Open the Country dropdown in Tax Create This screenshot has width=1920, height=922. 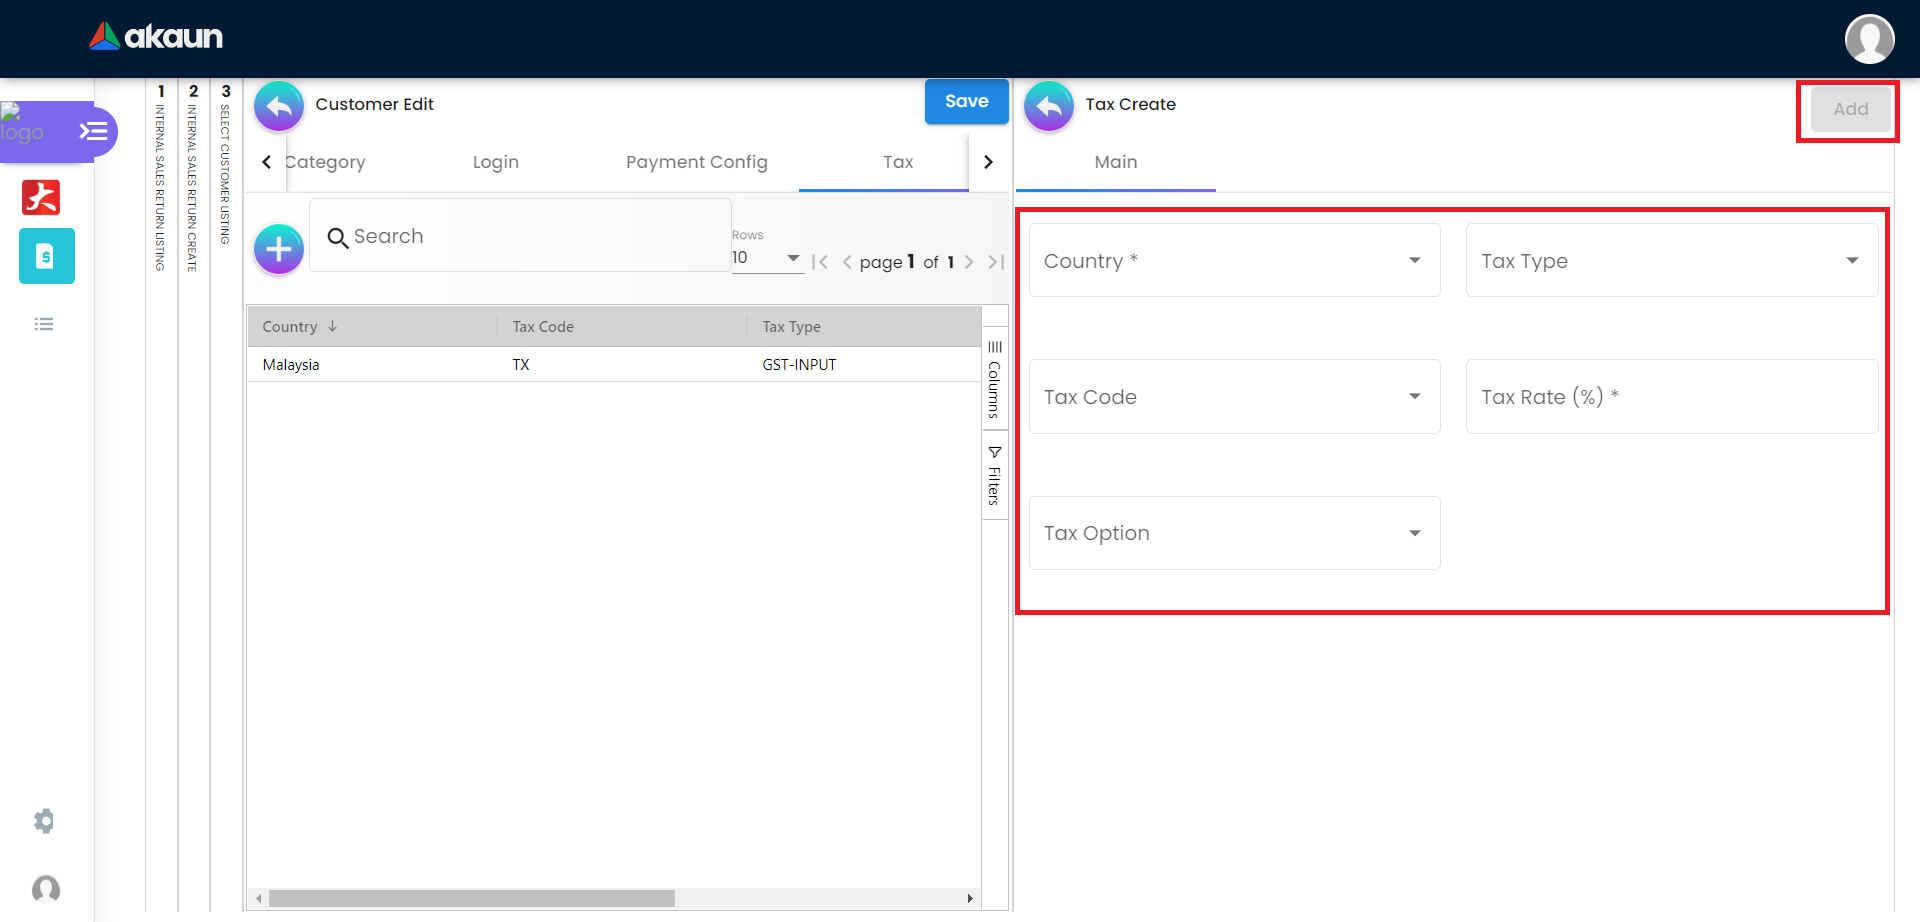[x=1234, y=260]
